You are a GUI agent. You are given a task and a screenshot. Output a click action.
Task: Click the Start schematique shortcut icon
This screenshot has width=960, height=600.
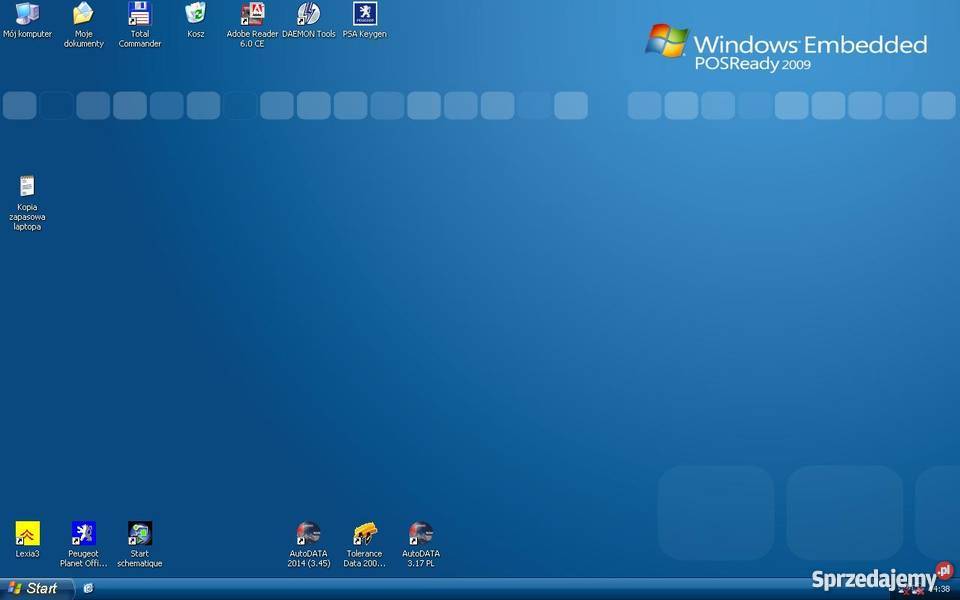coord(140,533)
